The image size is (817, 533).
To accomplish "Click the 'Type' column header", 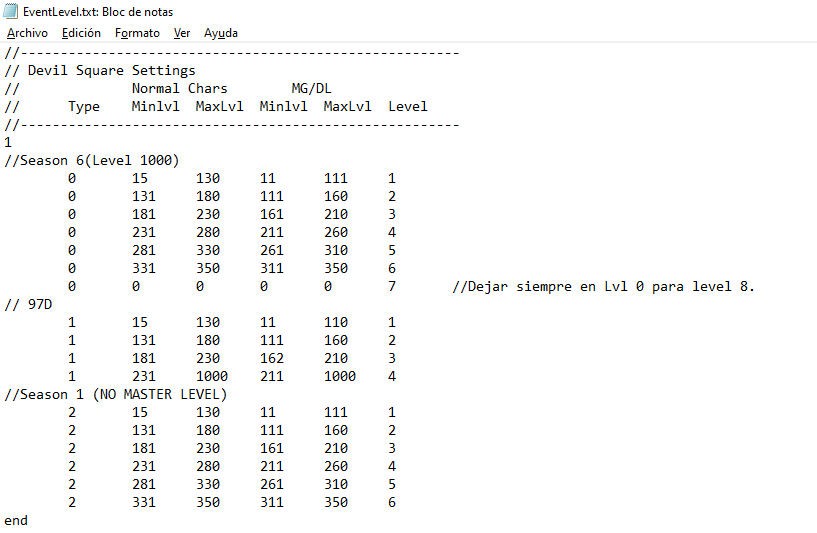I will pos(84,107).
